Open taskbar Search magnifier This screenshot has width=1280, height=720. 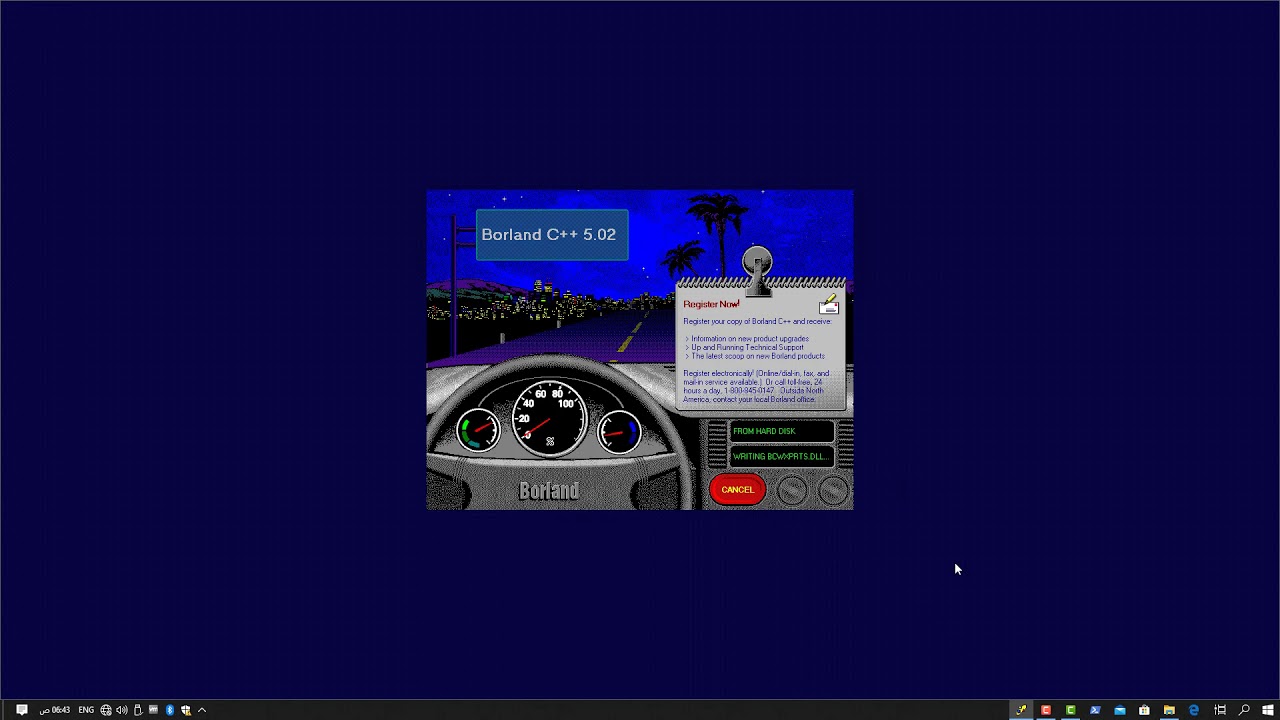pyautogui.click(x=1245, y=710)
